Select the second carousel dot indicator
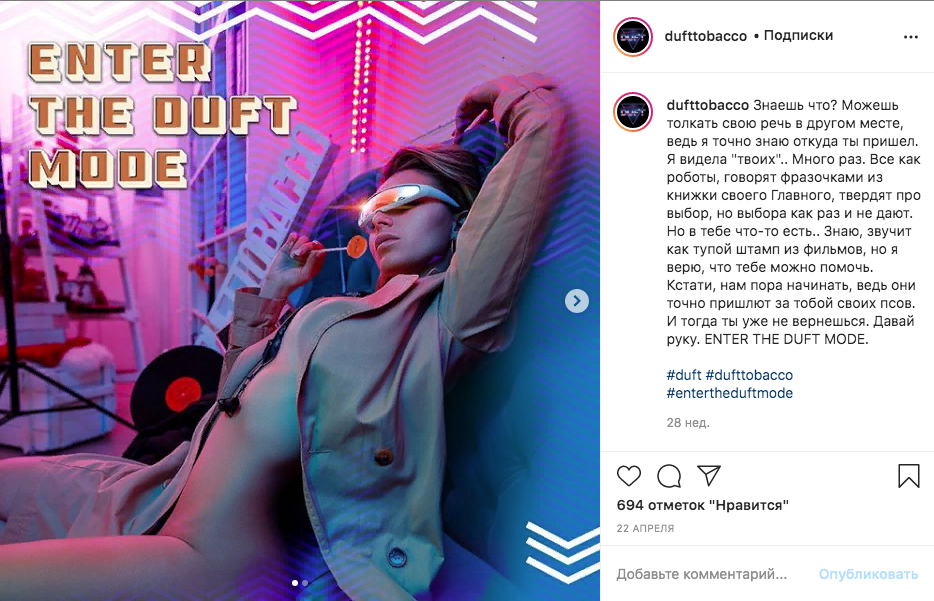Viewport: 934px width, 601px height. point(305,583)
